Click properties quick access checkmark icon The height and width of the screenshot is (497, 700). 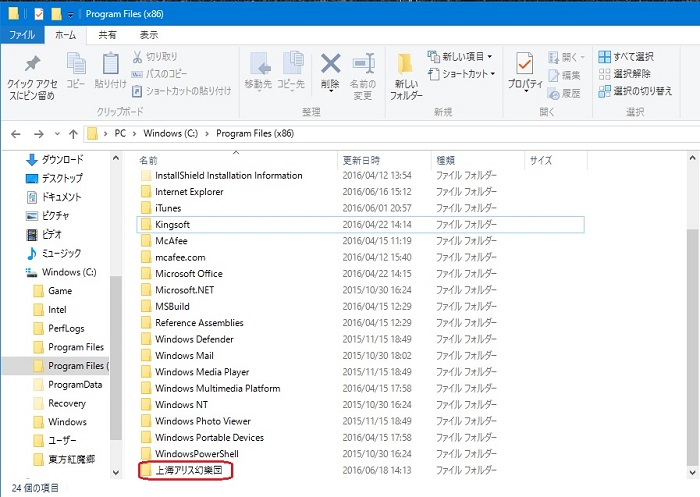39,14
